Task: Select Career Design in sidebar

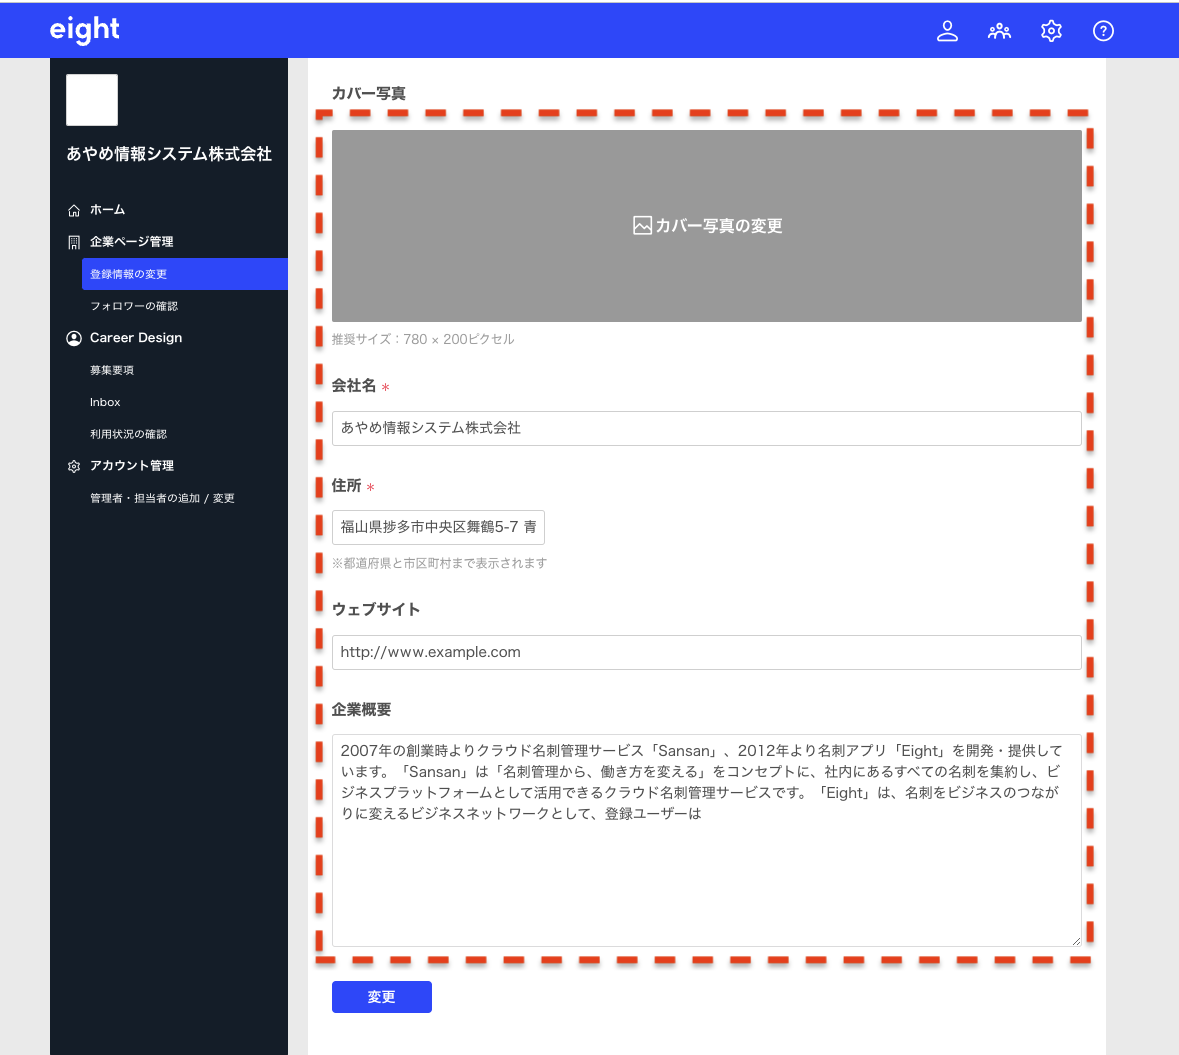Action: coord(136,338)
